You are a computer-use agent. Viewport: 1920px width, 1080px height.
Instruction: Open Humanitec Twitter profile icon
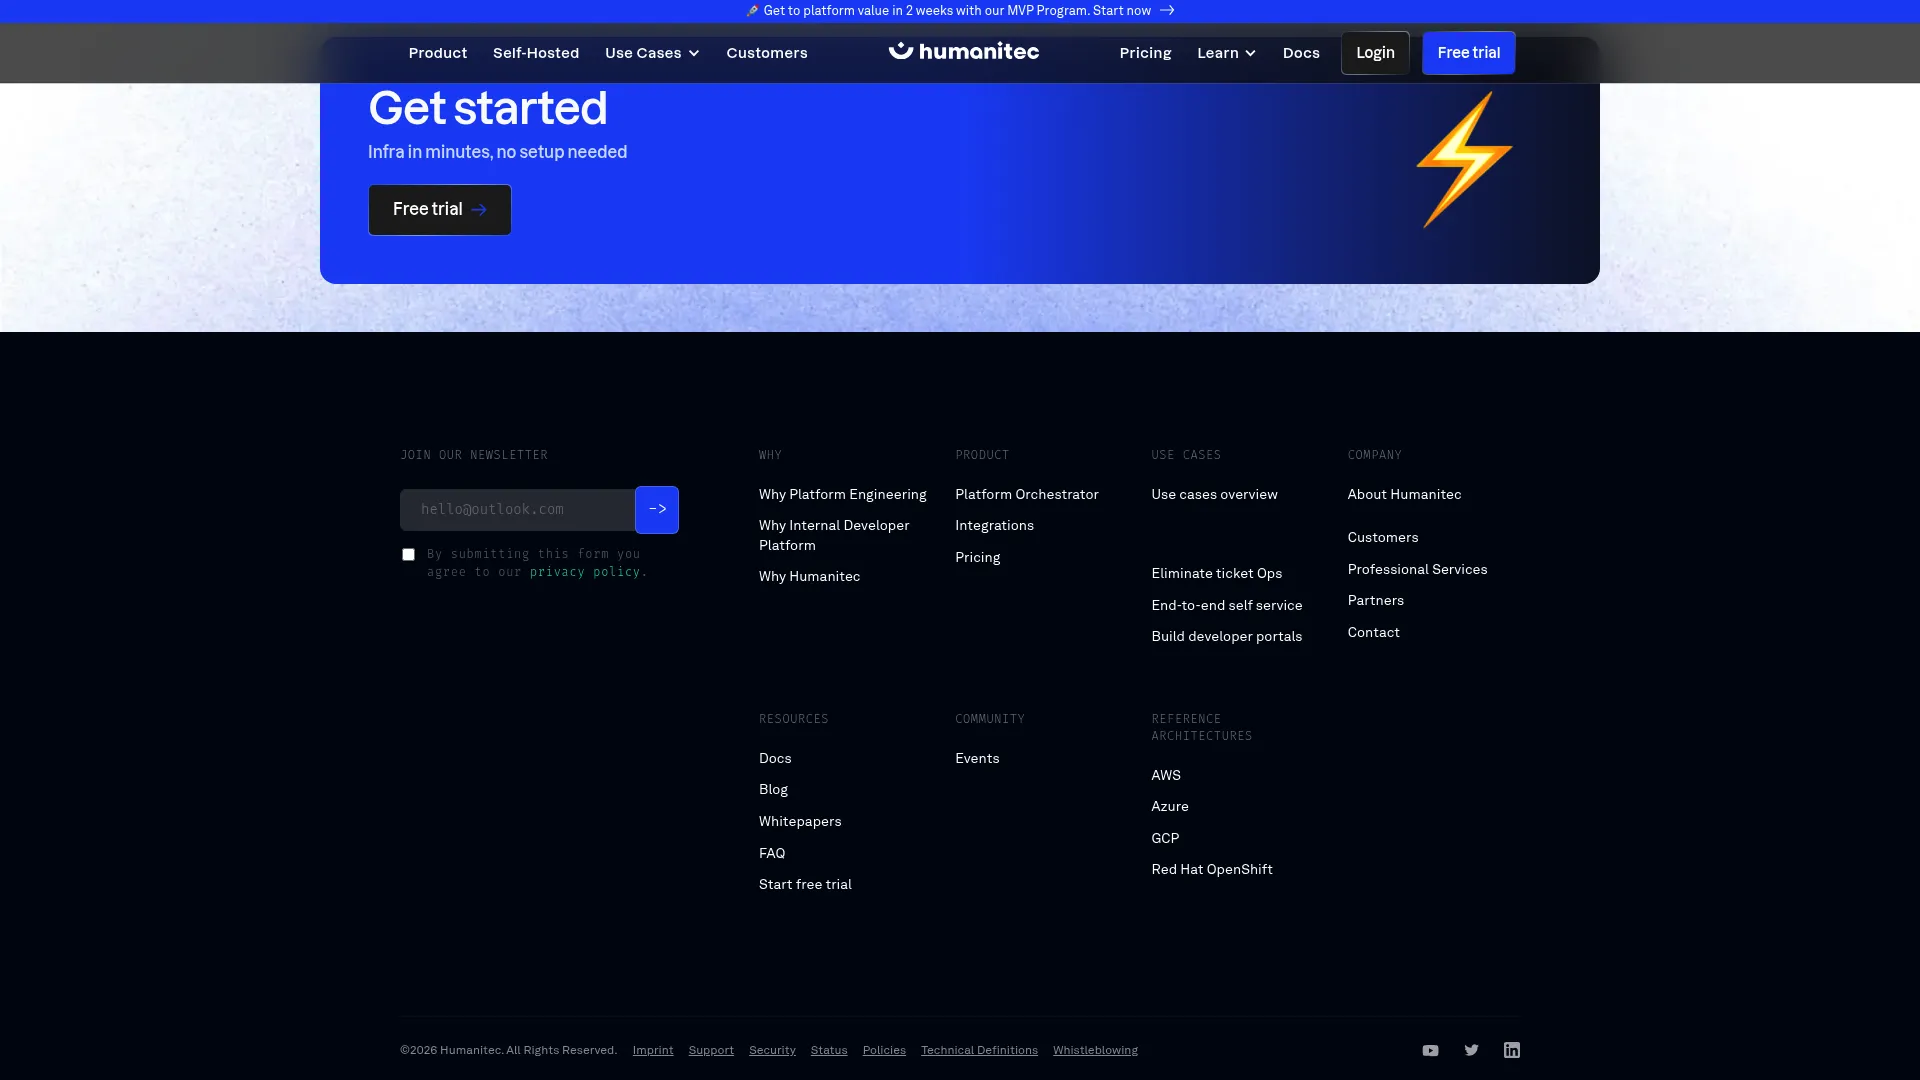coord(1471,1050)
